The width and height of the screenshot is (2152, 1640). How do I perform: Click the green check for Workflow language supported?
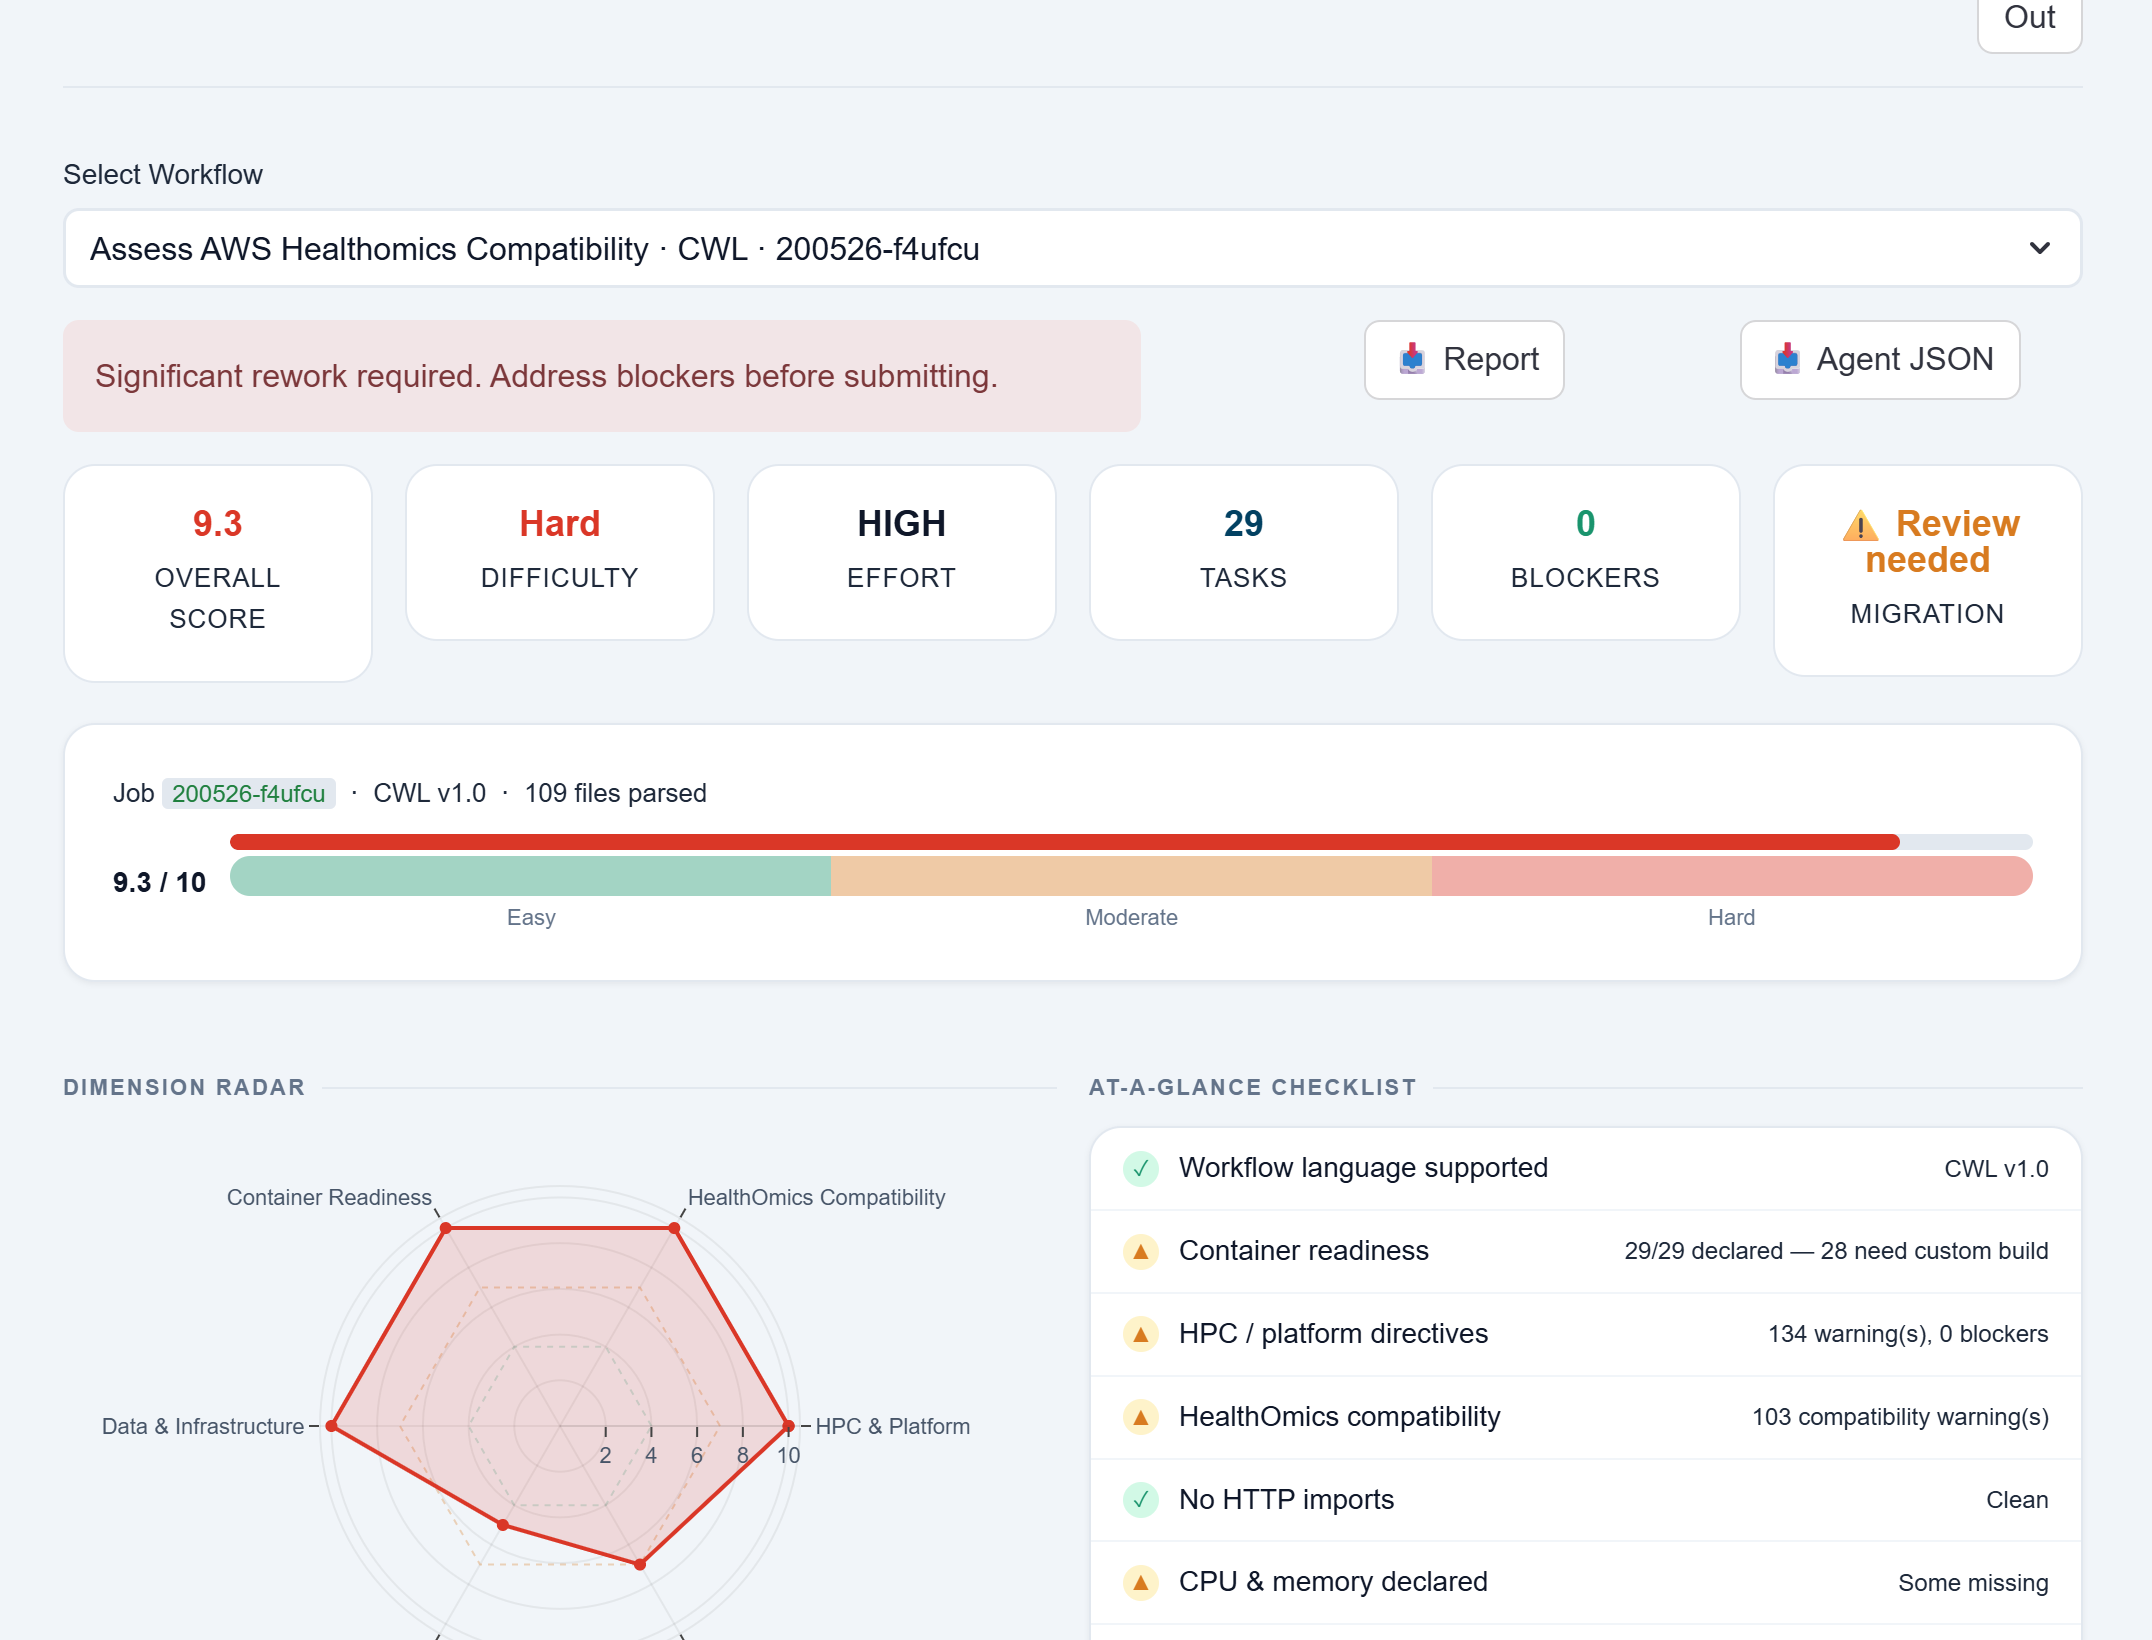pyautogui.click(x=1141, y=1168)
